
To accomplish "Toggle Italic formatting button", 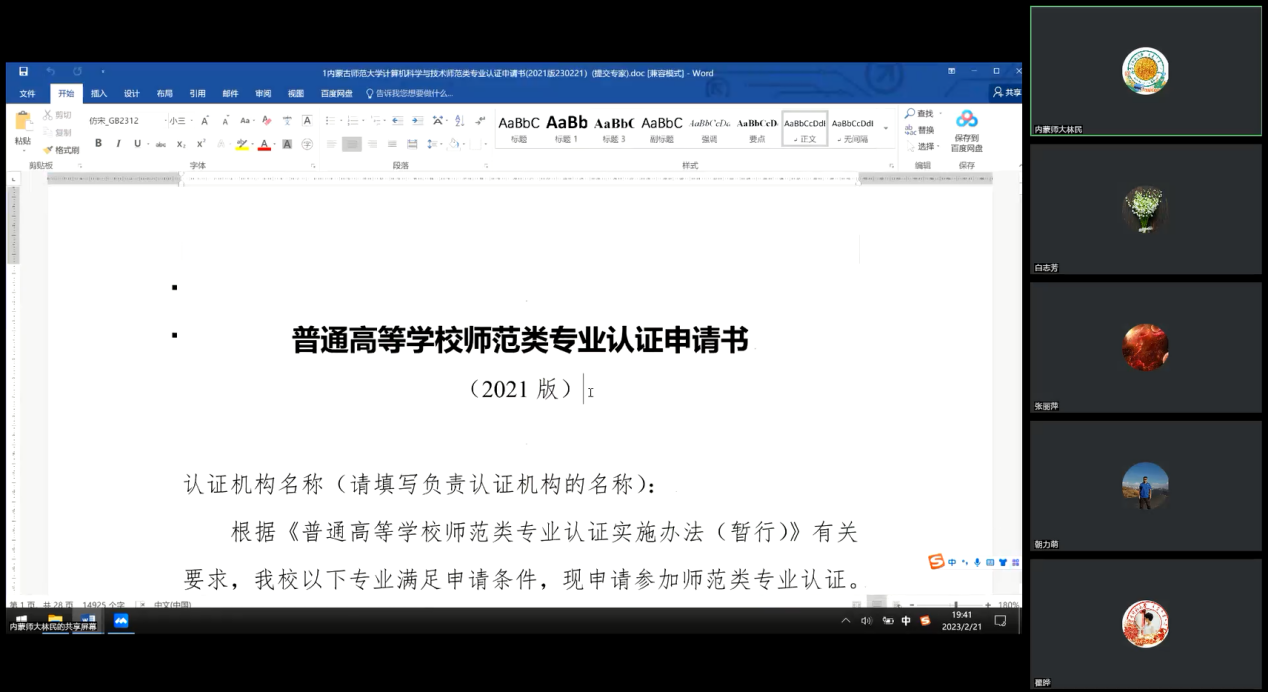I will coord(118,144).
